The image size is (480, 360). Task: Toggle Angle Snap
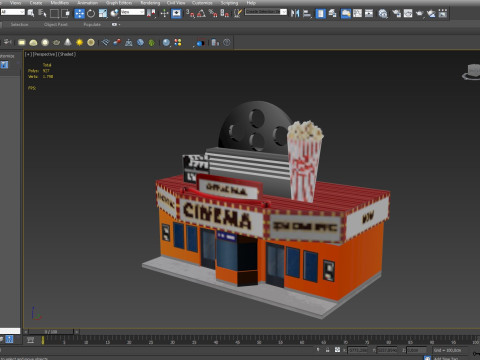click(202, 13)
